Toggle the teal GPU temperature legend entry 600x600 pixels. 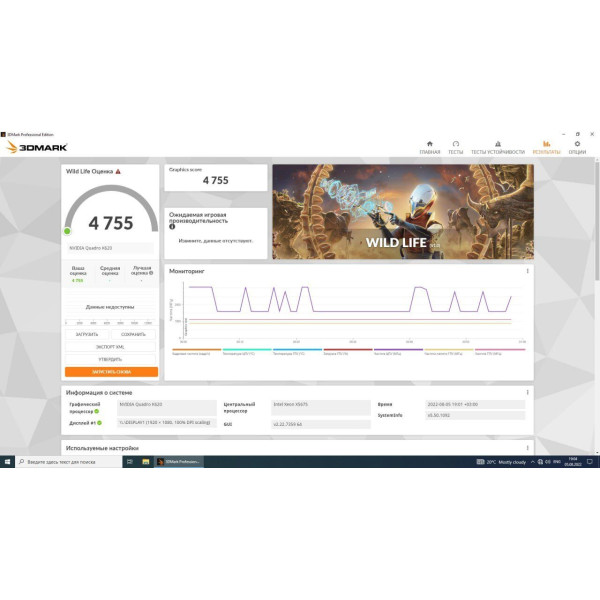(x=247, y=352)
